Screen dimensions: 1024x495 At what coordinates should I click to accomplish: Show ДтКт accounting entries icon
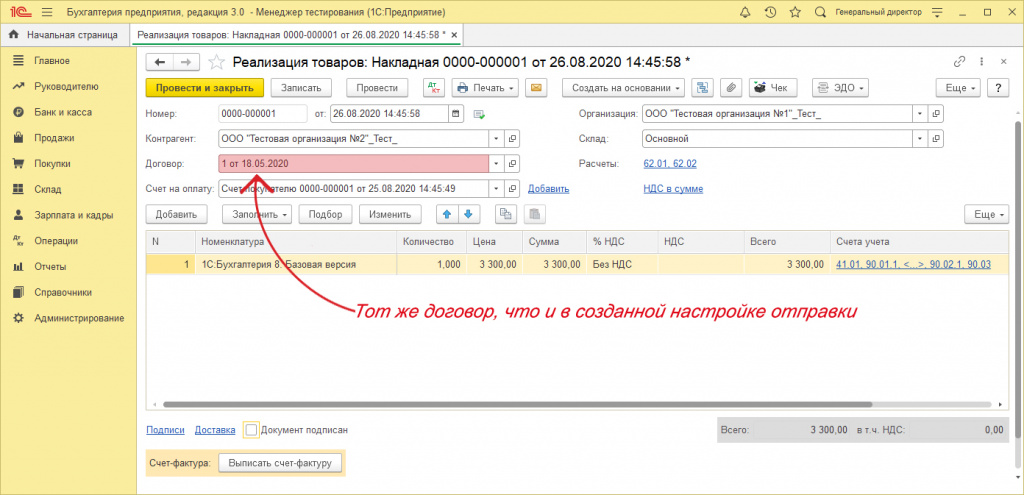tap(432, 88)
